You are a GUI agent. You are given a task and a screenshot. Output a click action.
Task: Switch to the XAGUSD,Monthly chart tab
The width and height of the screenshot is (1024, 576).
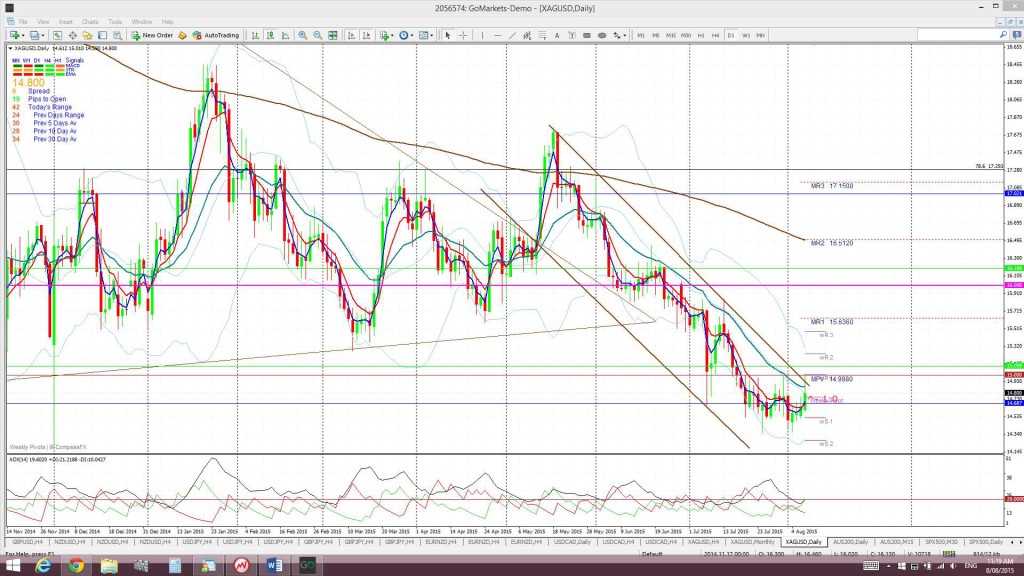752,542
